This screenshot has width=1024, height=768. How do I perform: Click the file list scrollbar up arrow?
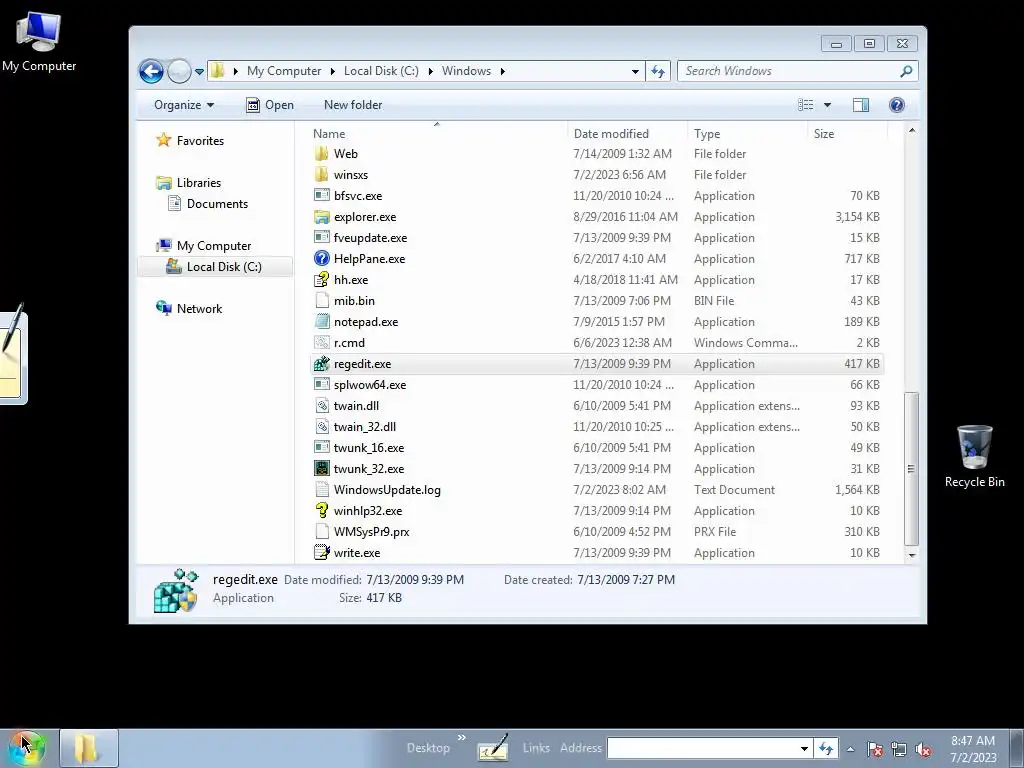point(912,131)
